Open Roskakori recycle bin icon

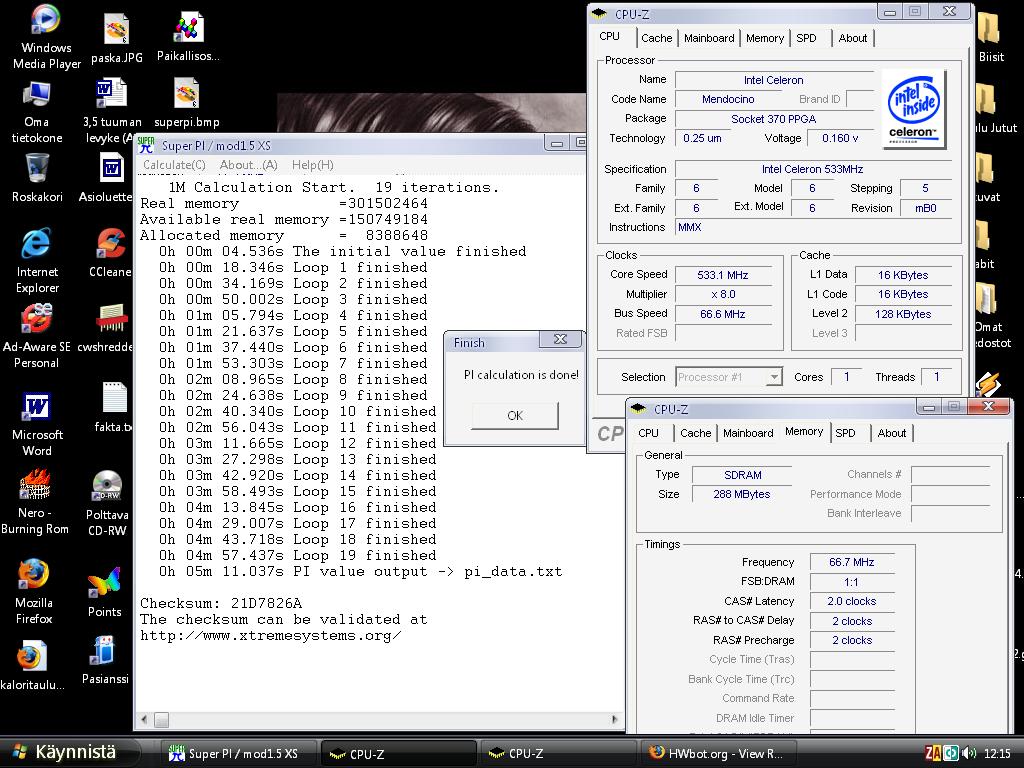tap(37, 178)
